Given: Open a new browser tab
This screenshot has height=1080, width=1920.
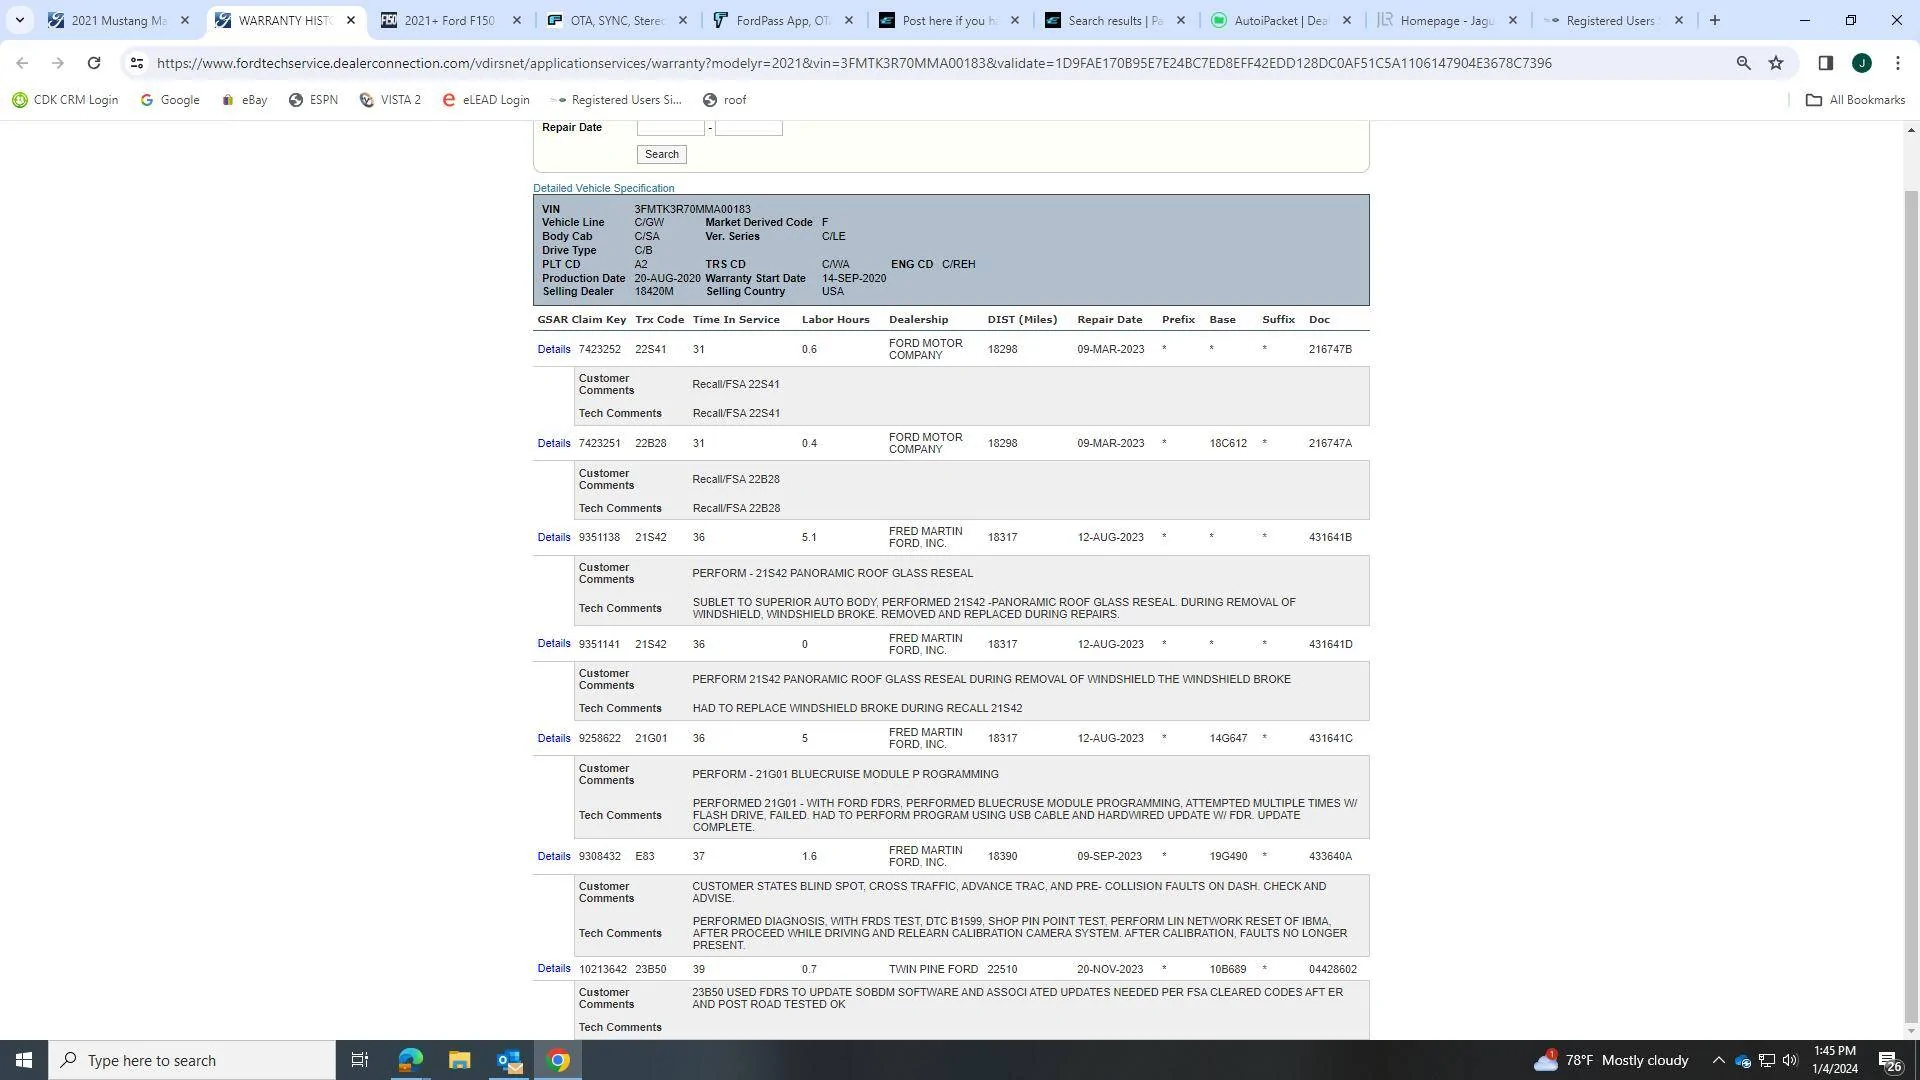Looking at the screenshot, I should [x=1714, y=20].
